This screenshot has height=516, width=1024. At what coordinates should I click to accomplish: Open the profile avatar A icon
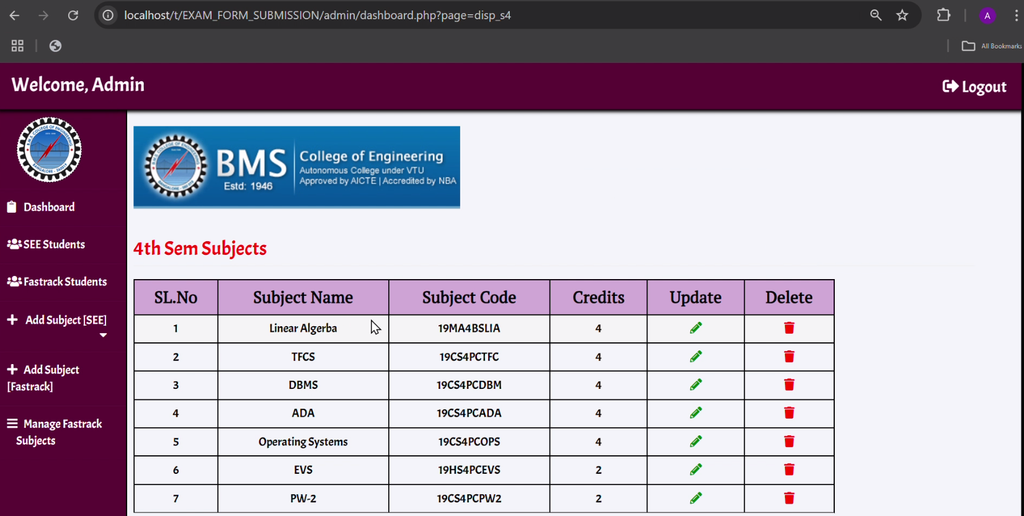(987, 16)
